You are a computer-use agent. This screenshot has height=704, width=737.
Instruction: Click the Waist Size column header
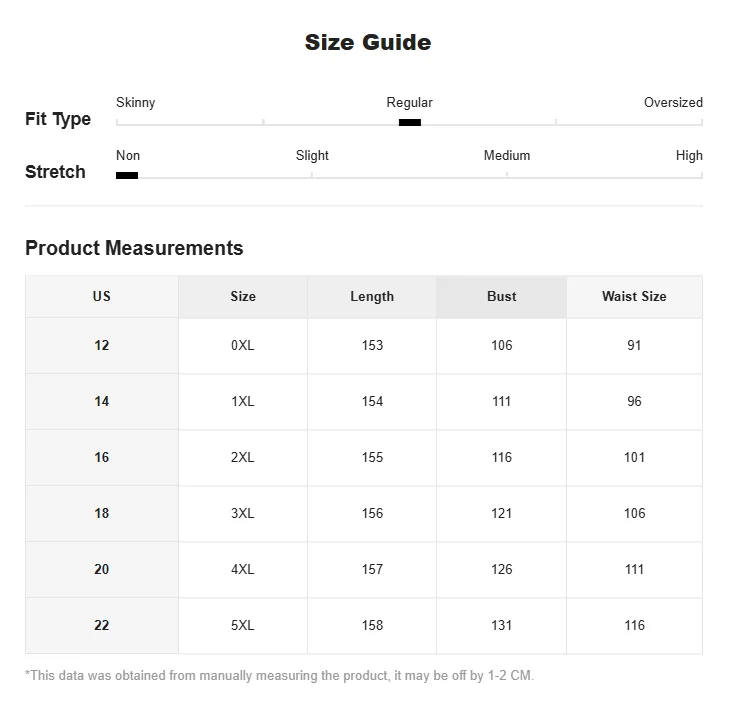[x=635, y=297]
